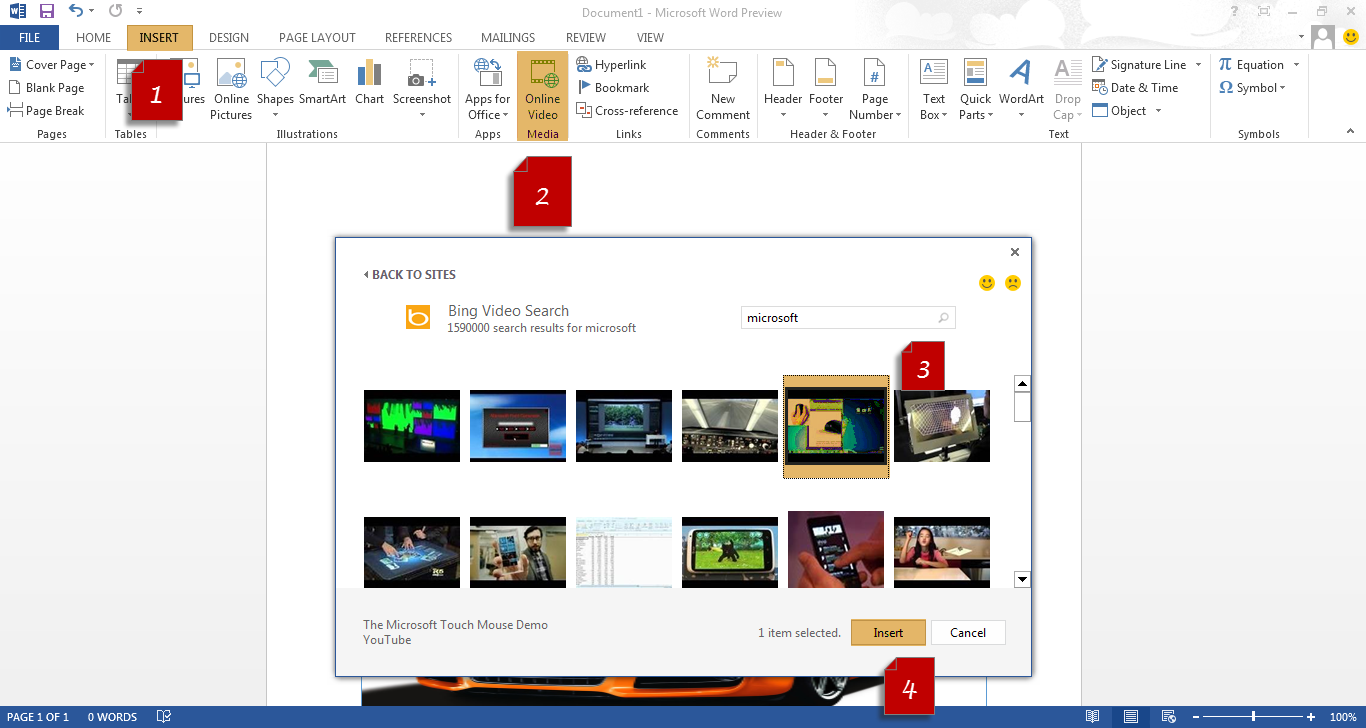Open the FILE tab
The height and width of the screenshot is (728, 1366).
point(30,38)
